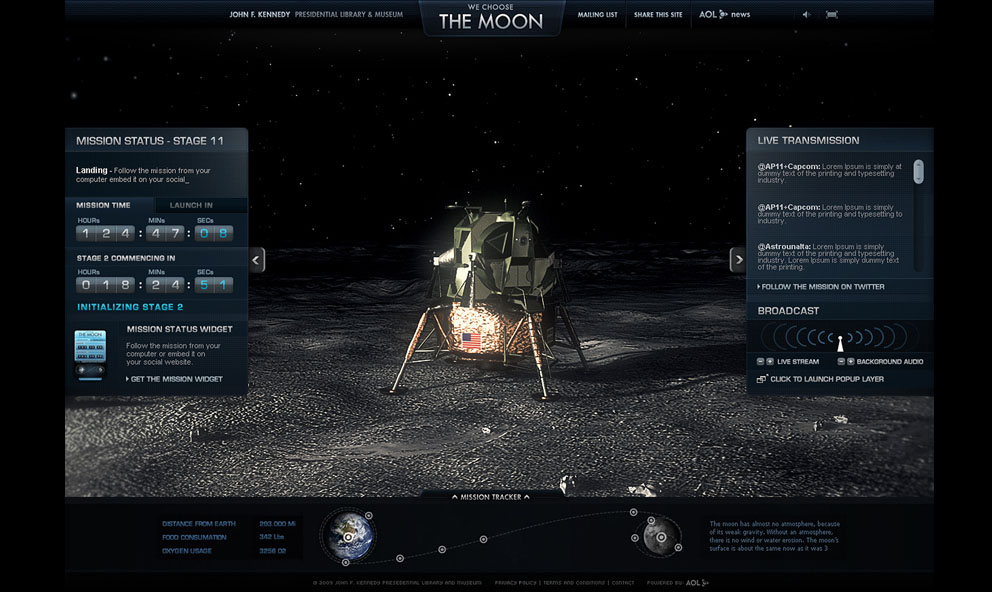Viewport: 992px width, 592px height.
Task: Select the Mission Time tab
Action: point(103,205)
